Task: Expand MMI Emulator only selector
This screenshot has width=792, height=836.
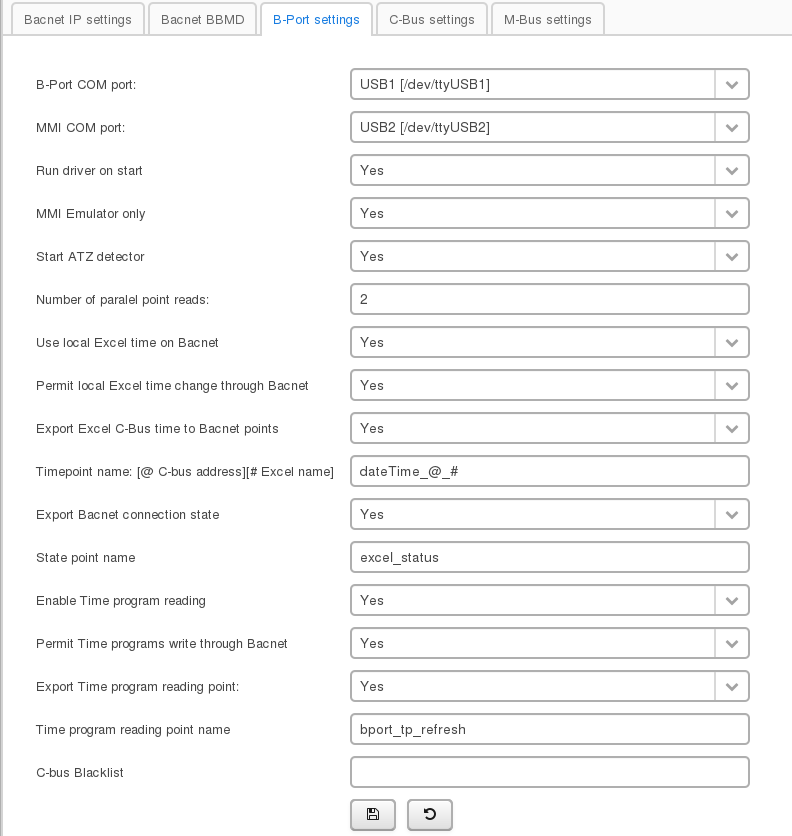Action: [732, 214]
